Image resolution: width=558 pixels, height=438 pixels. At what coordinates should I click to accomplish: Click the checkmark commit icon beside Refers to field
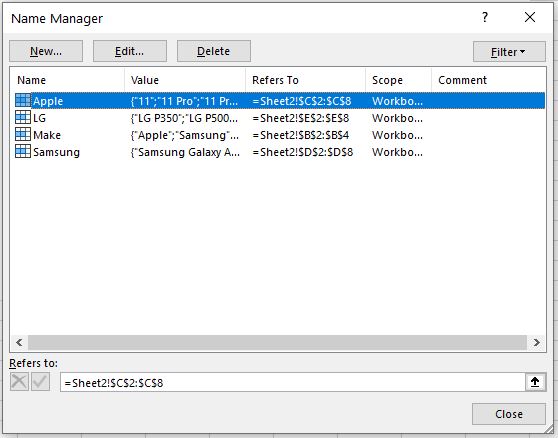41,382
